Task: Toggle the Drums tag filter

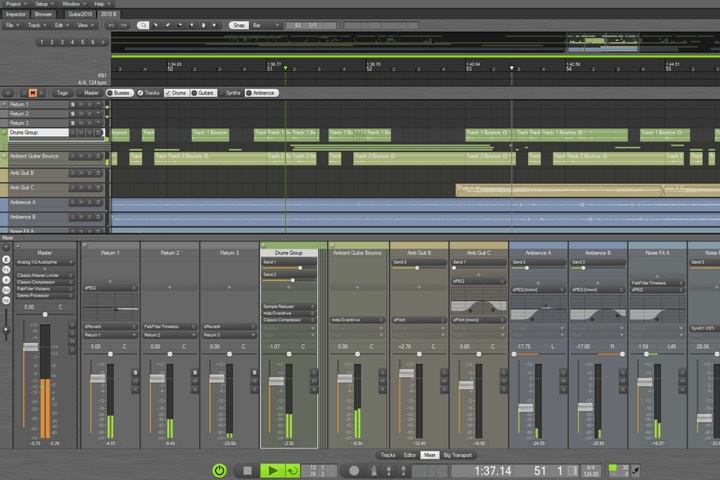Action: [x=177, y=92]
